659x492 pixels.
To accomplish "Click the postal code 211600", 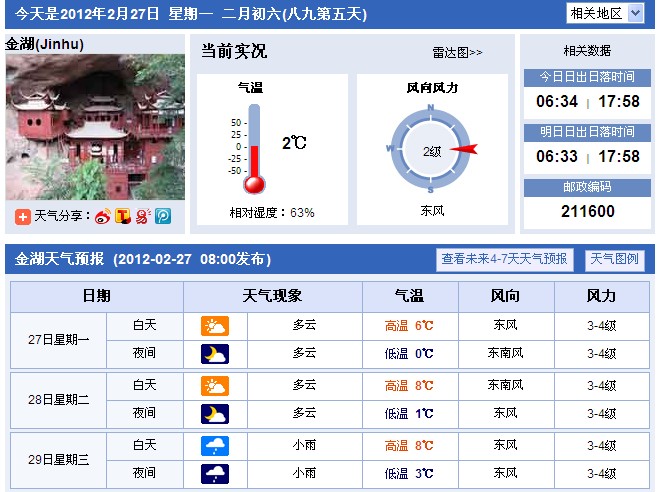I will pyautogui.click(x=588, y=211).
